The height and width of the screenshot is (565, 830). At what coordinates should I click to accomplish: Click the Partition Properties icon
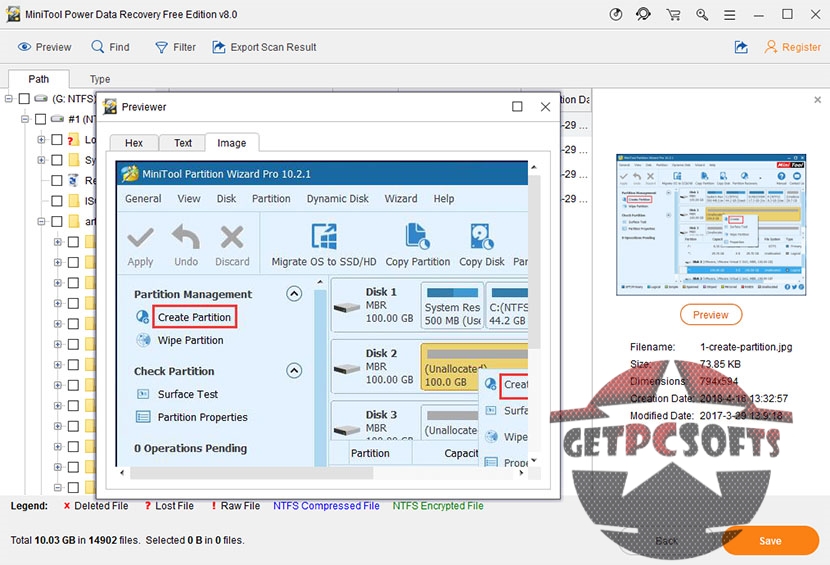tap(143, 417)
